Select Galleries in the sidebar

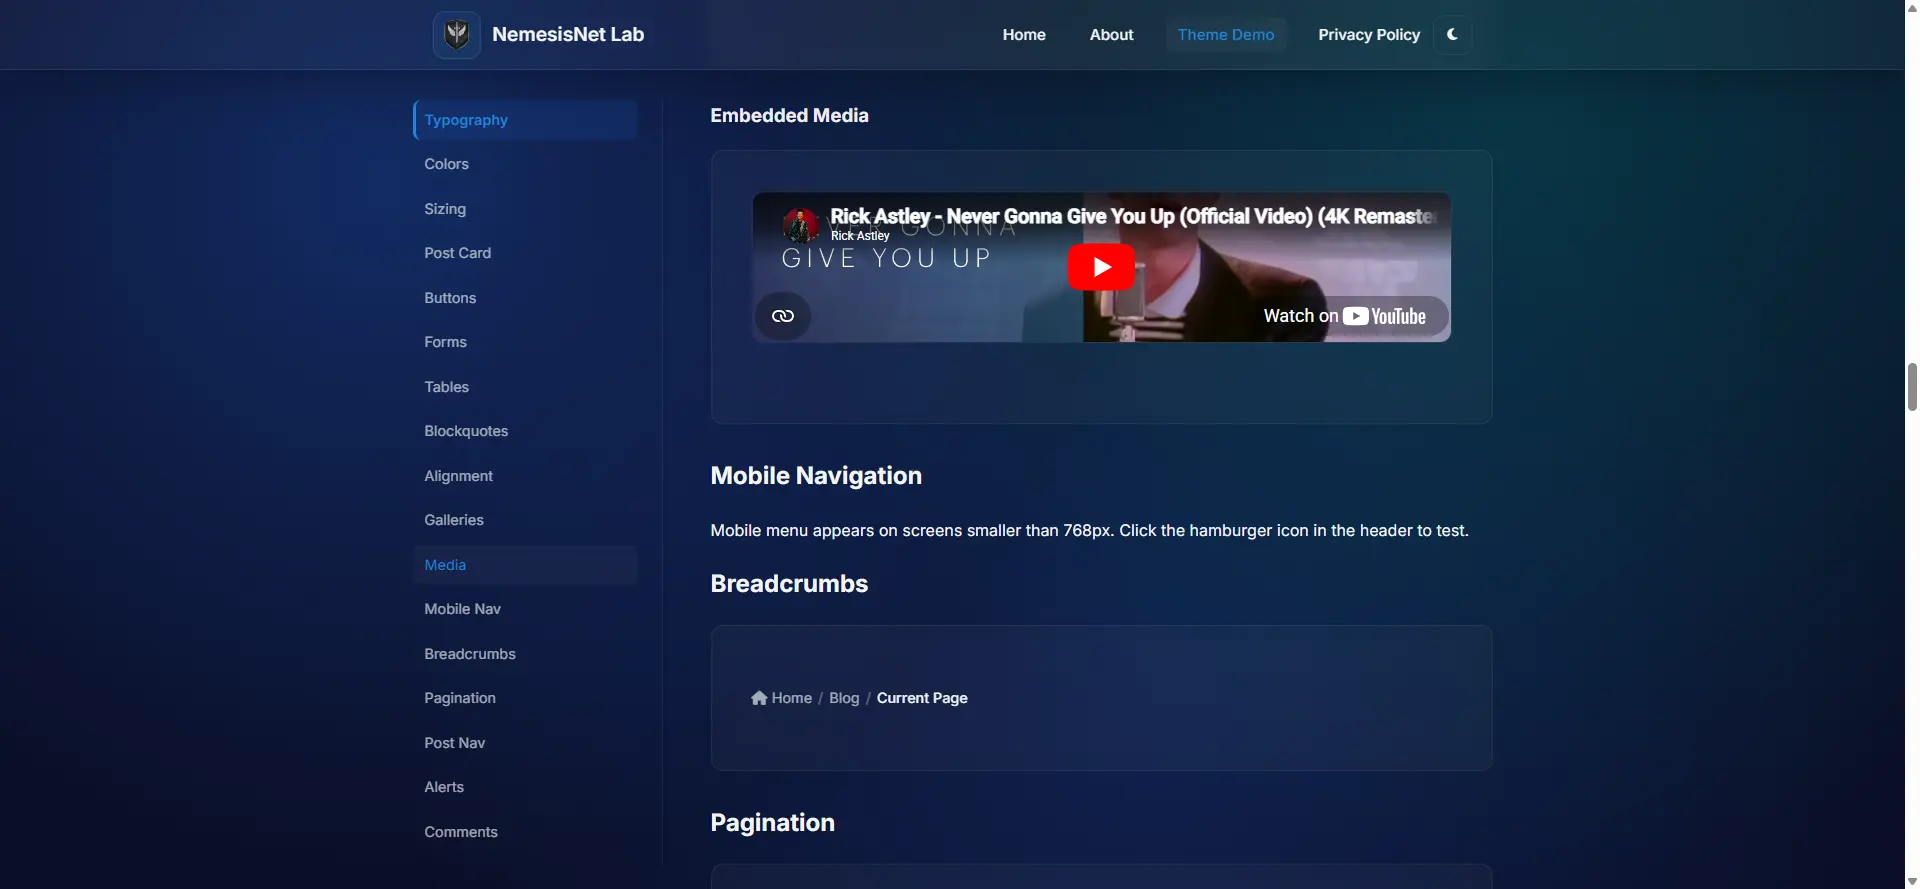point(525,520)
